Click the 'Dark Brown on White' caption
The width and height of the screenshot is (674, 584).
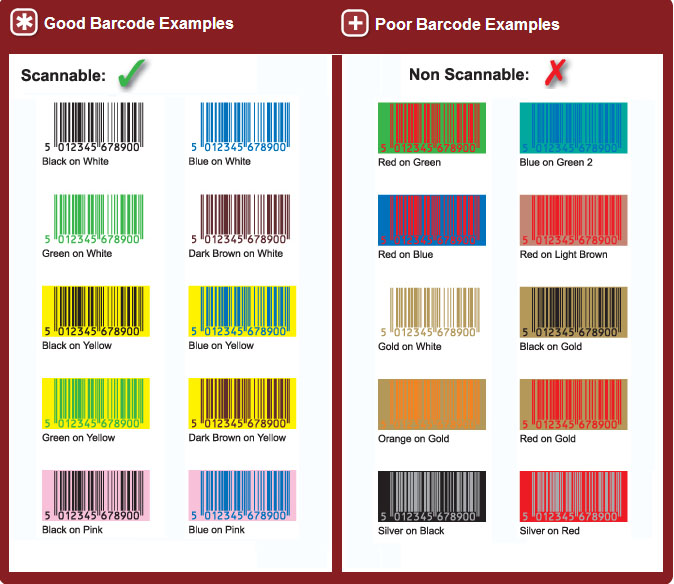tap(236, 254)
